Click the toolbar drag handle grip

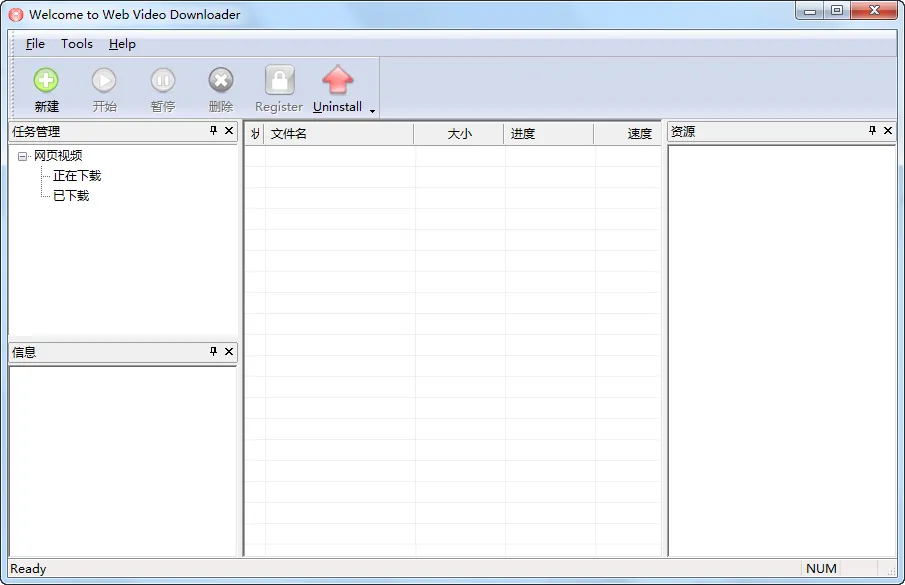[x=14, y=88]
